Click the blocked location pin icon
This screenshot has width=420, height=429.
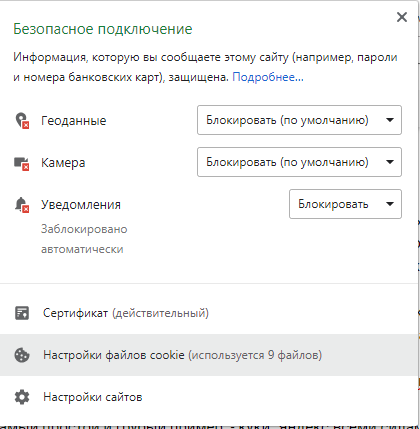click(22, 121)
